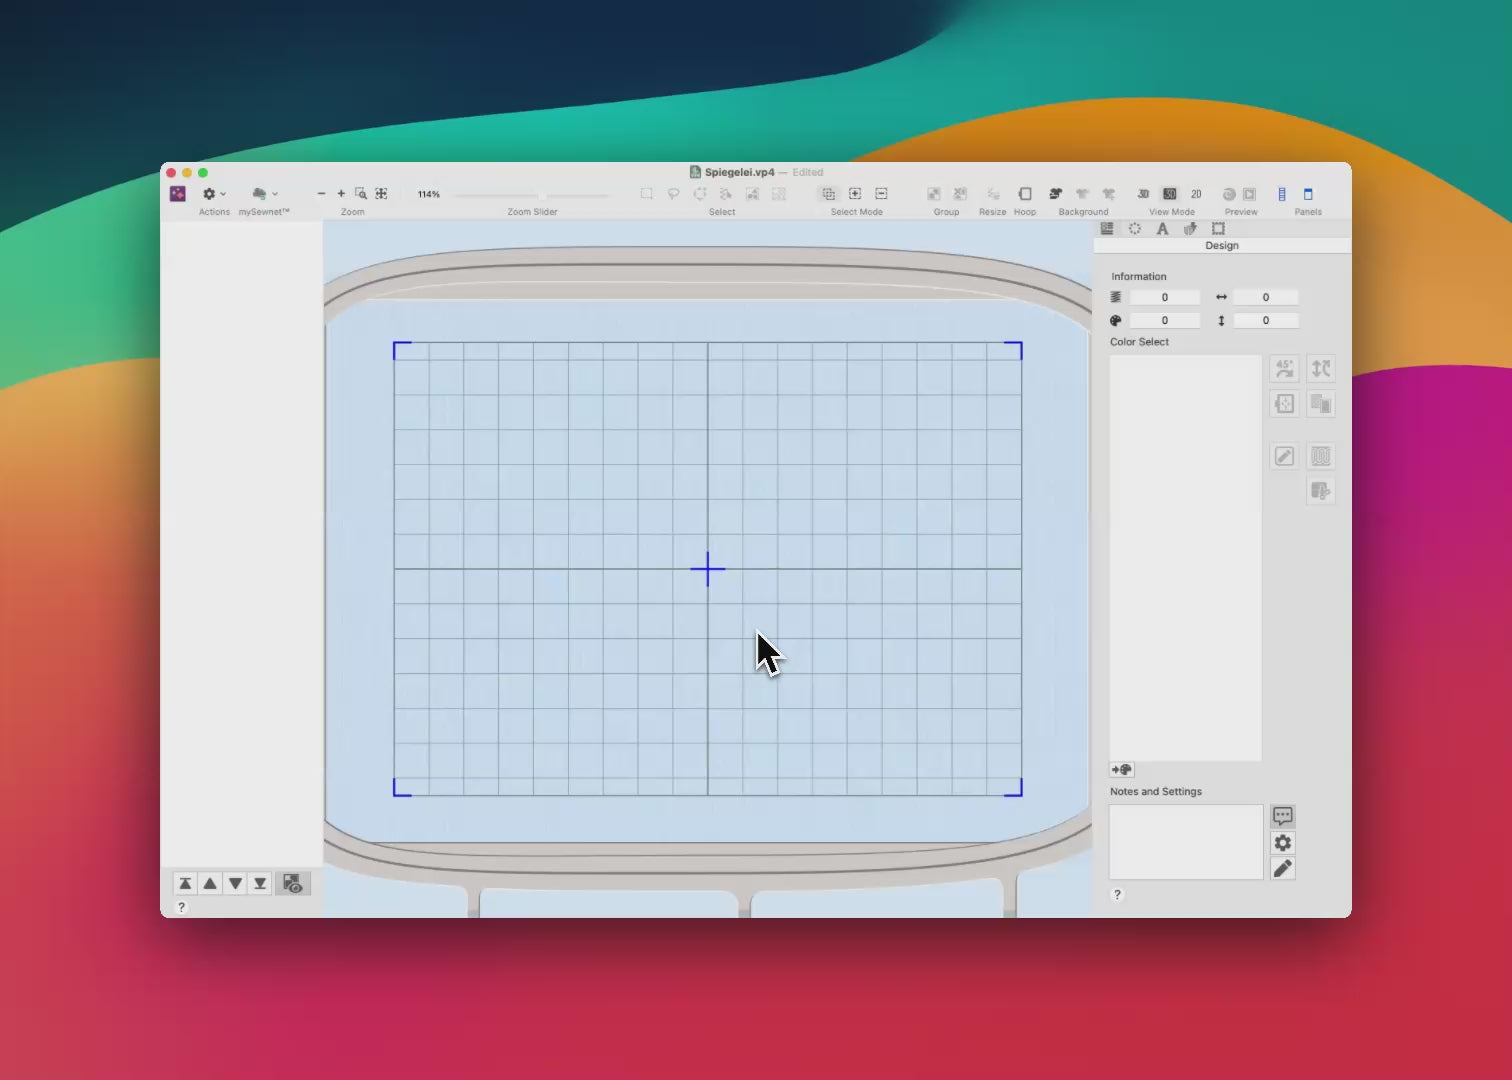
Task: Open the Hoop selection tool
Action: [x=1024, y=194]
